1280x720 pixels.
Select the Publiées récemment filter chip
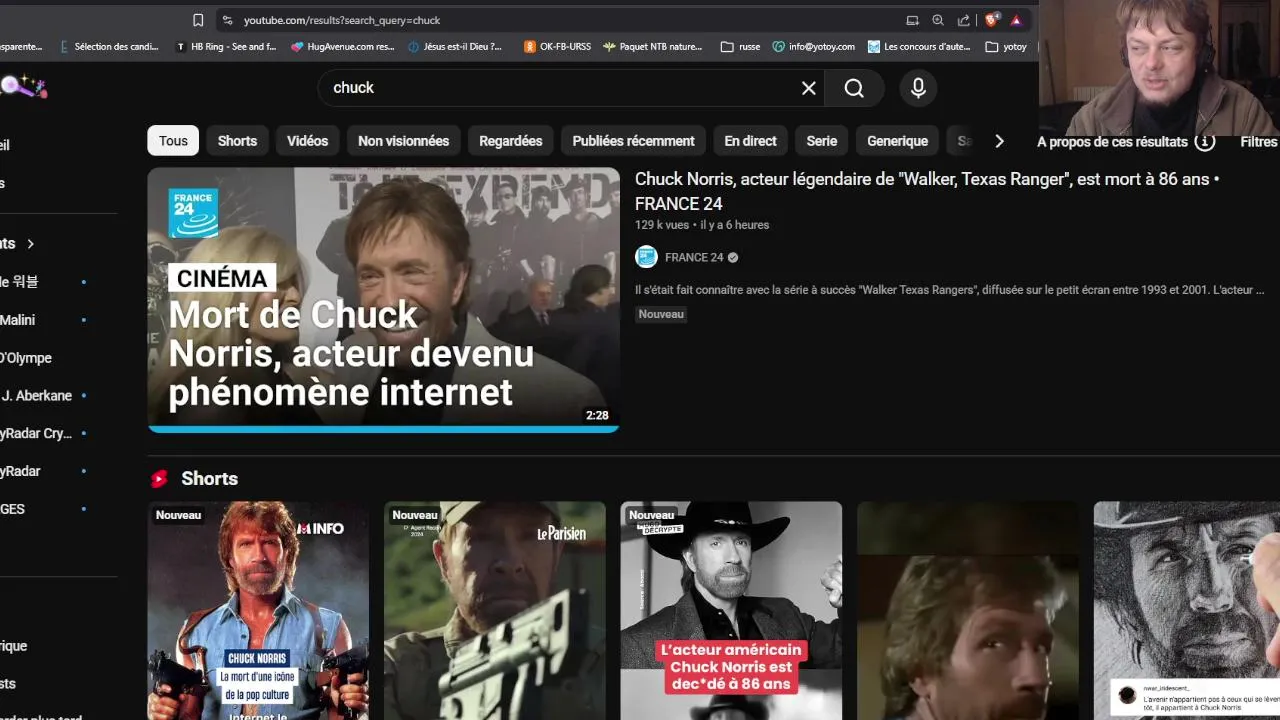(x=633, y=141)
